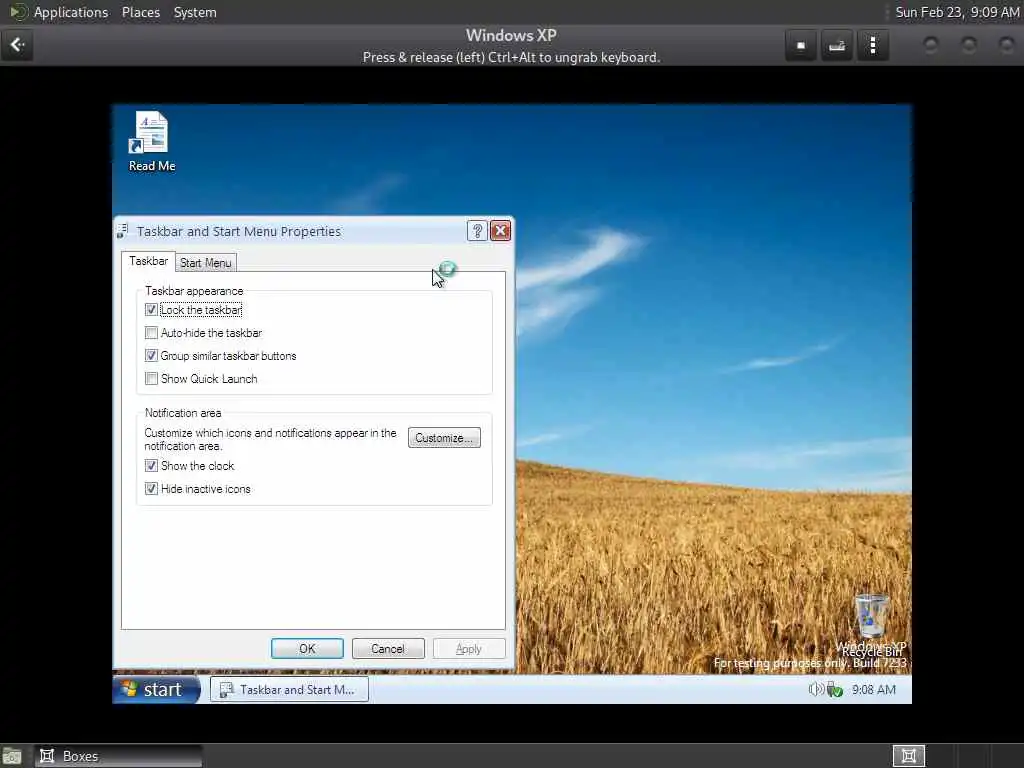Image resolution: width=1024 pixels, height=768 pixels.
Task: Open the Boxes three-dot options menu
Action: 872,45
